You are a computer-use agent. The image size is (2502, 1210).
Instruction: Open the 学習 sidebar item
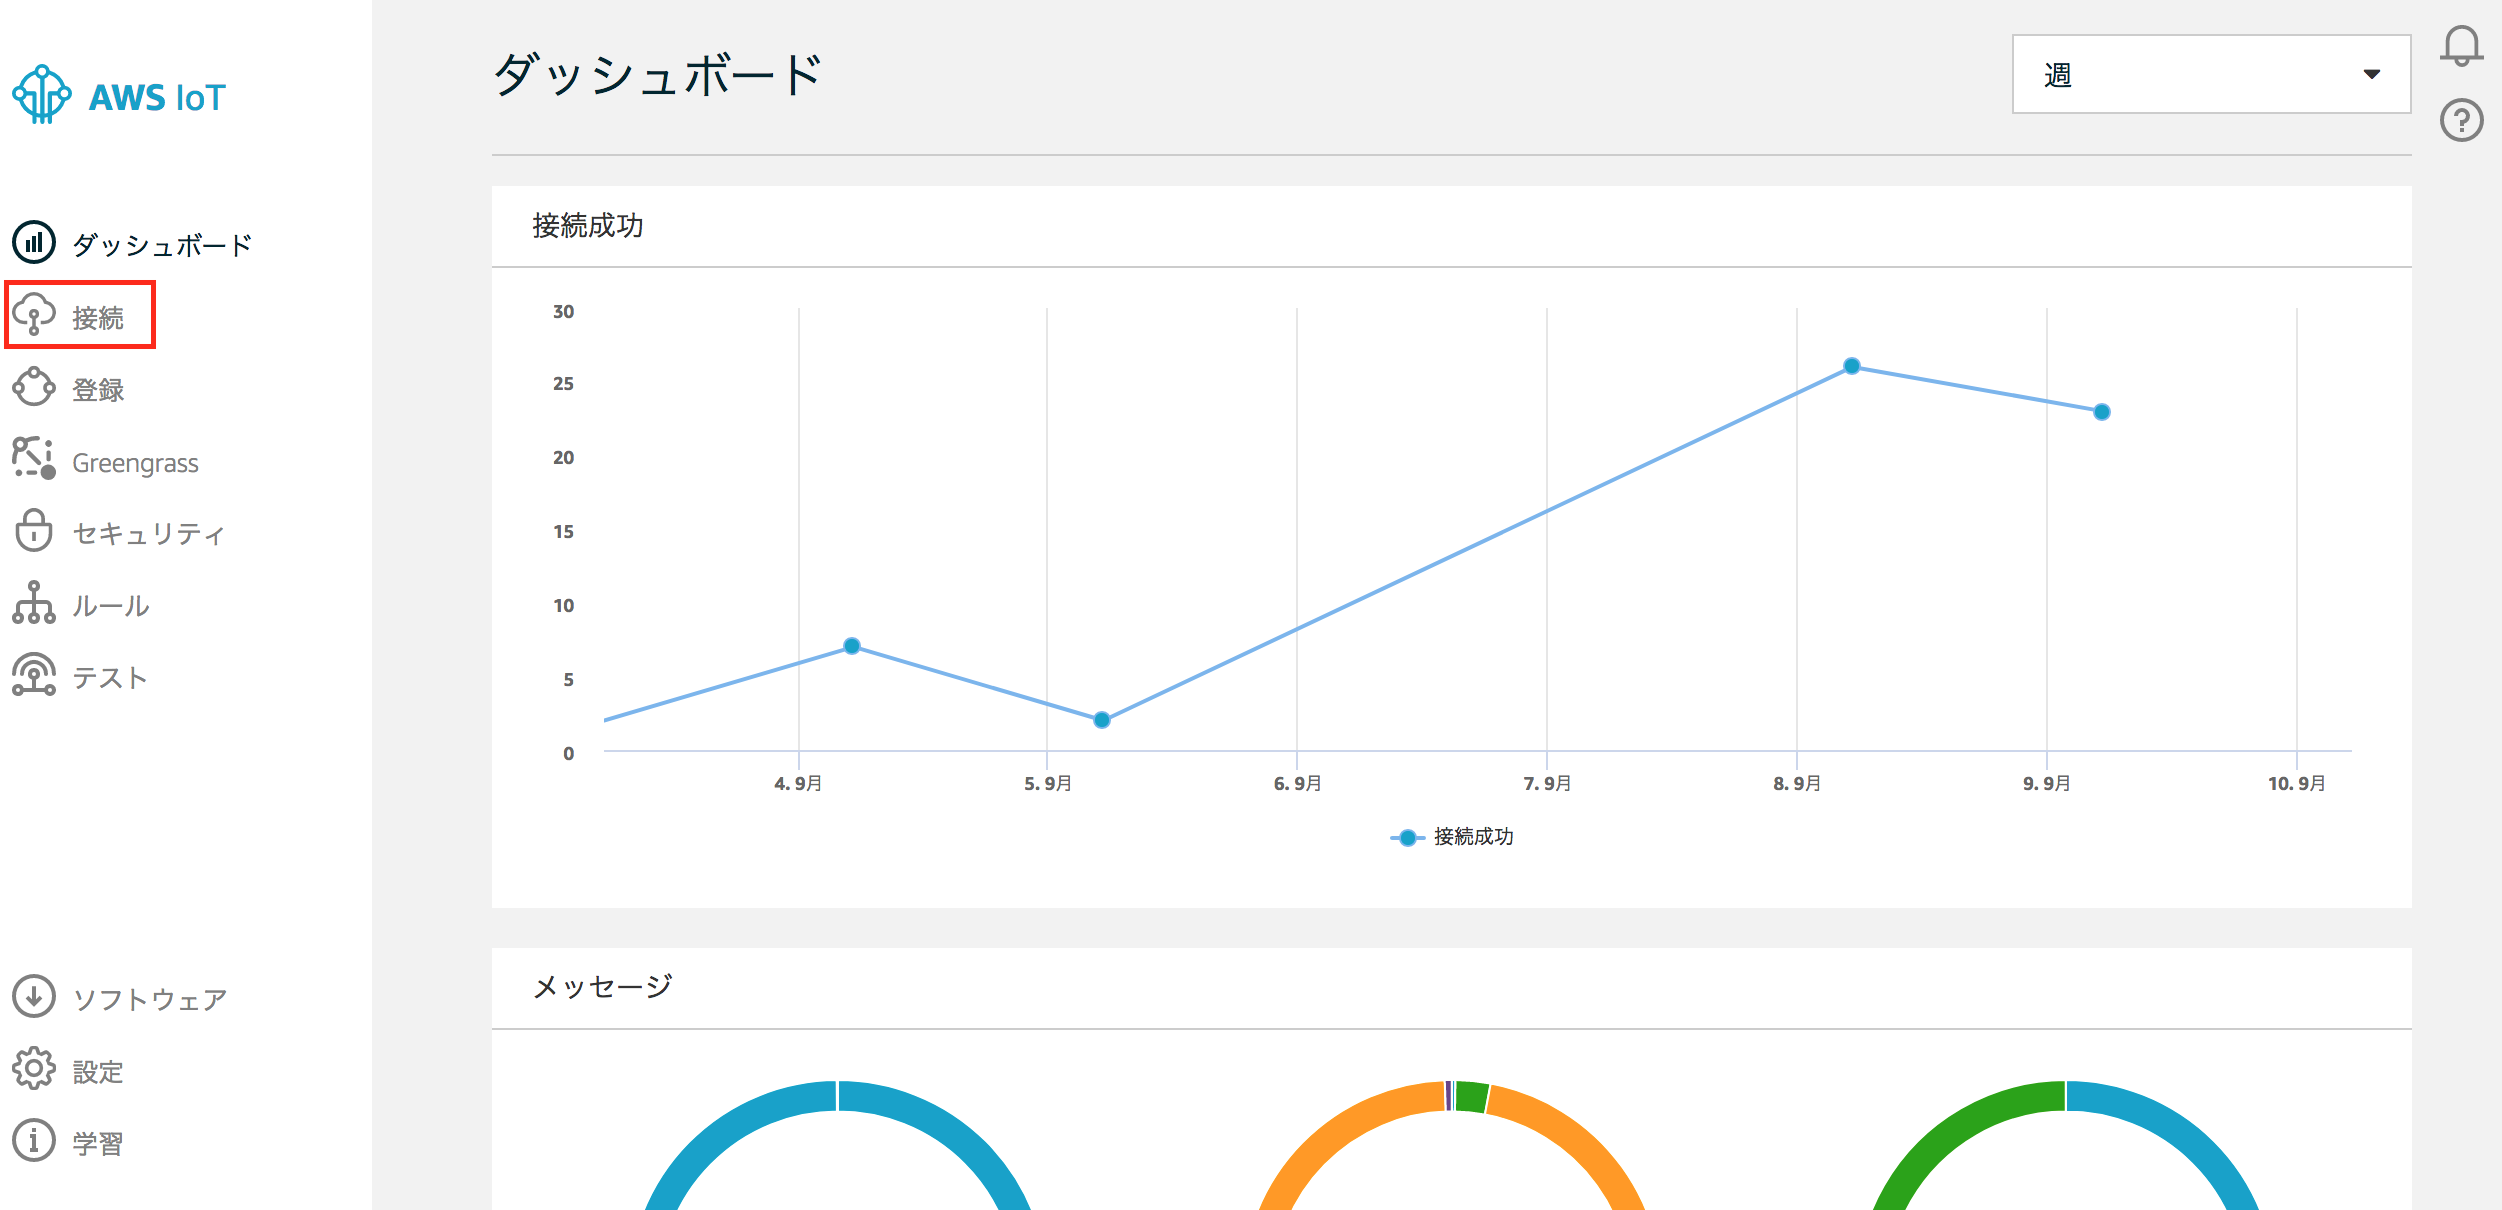click(98, 1144)
